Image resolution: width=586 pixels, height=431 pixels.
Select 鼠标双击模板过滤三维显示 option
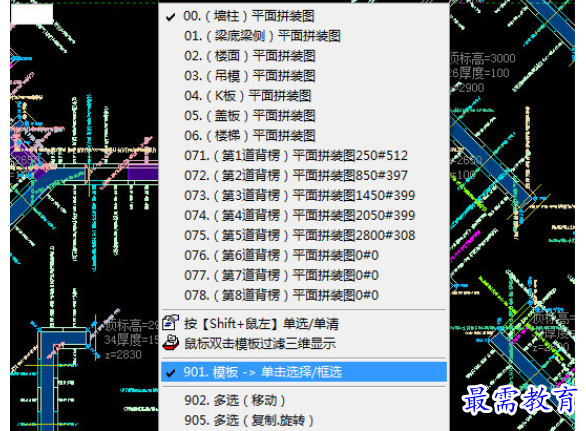[x=260, y=343]
